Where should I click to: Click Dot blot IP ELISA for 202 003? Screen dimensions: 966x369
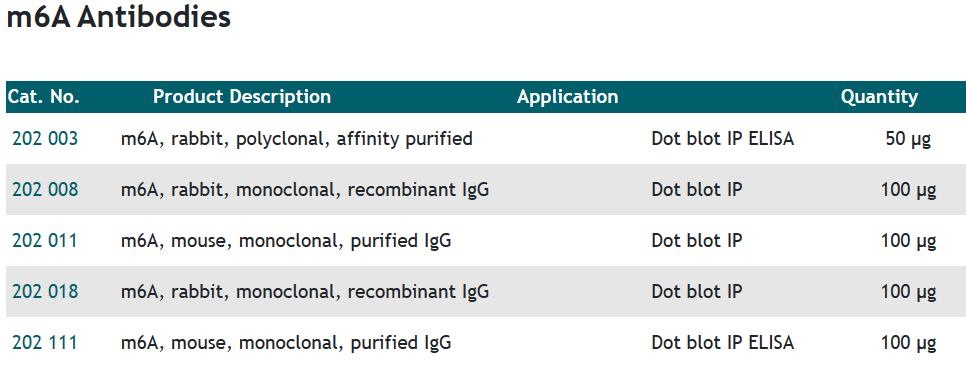723,139
